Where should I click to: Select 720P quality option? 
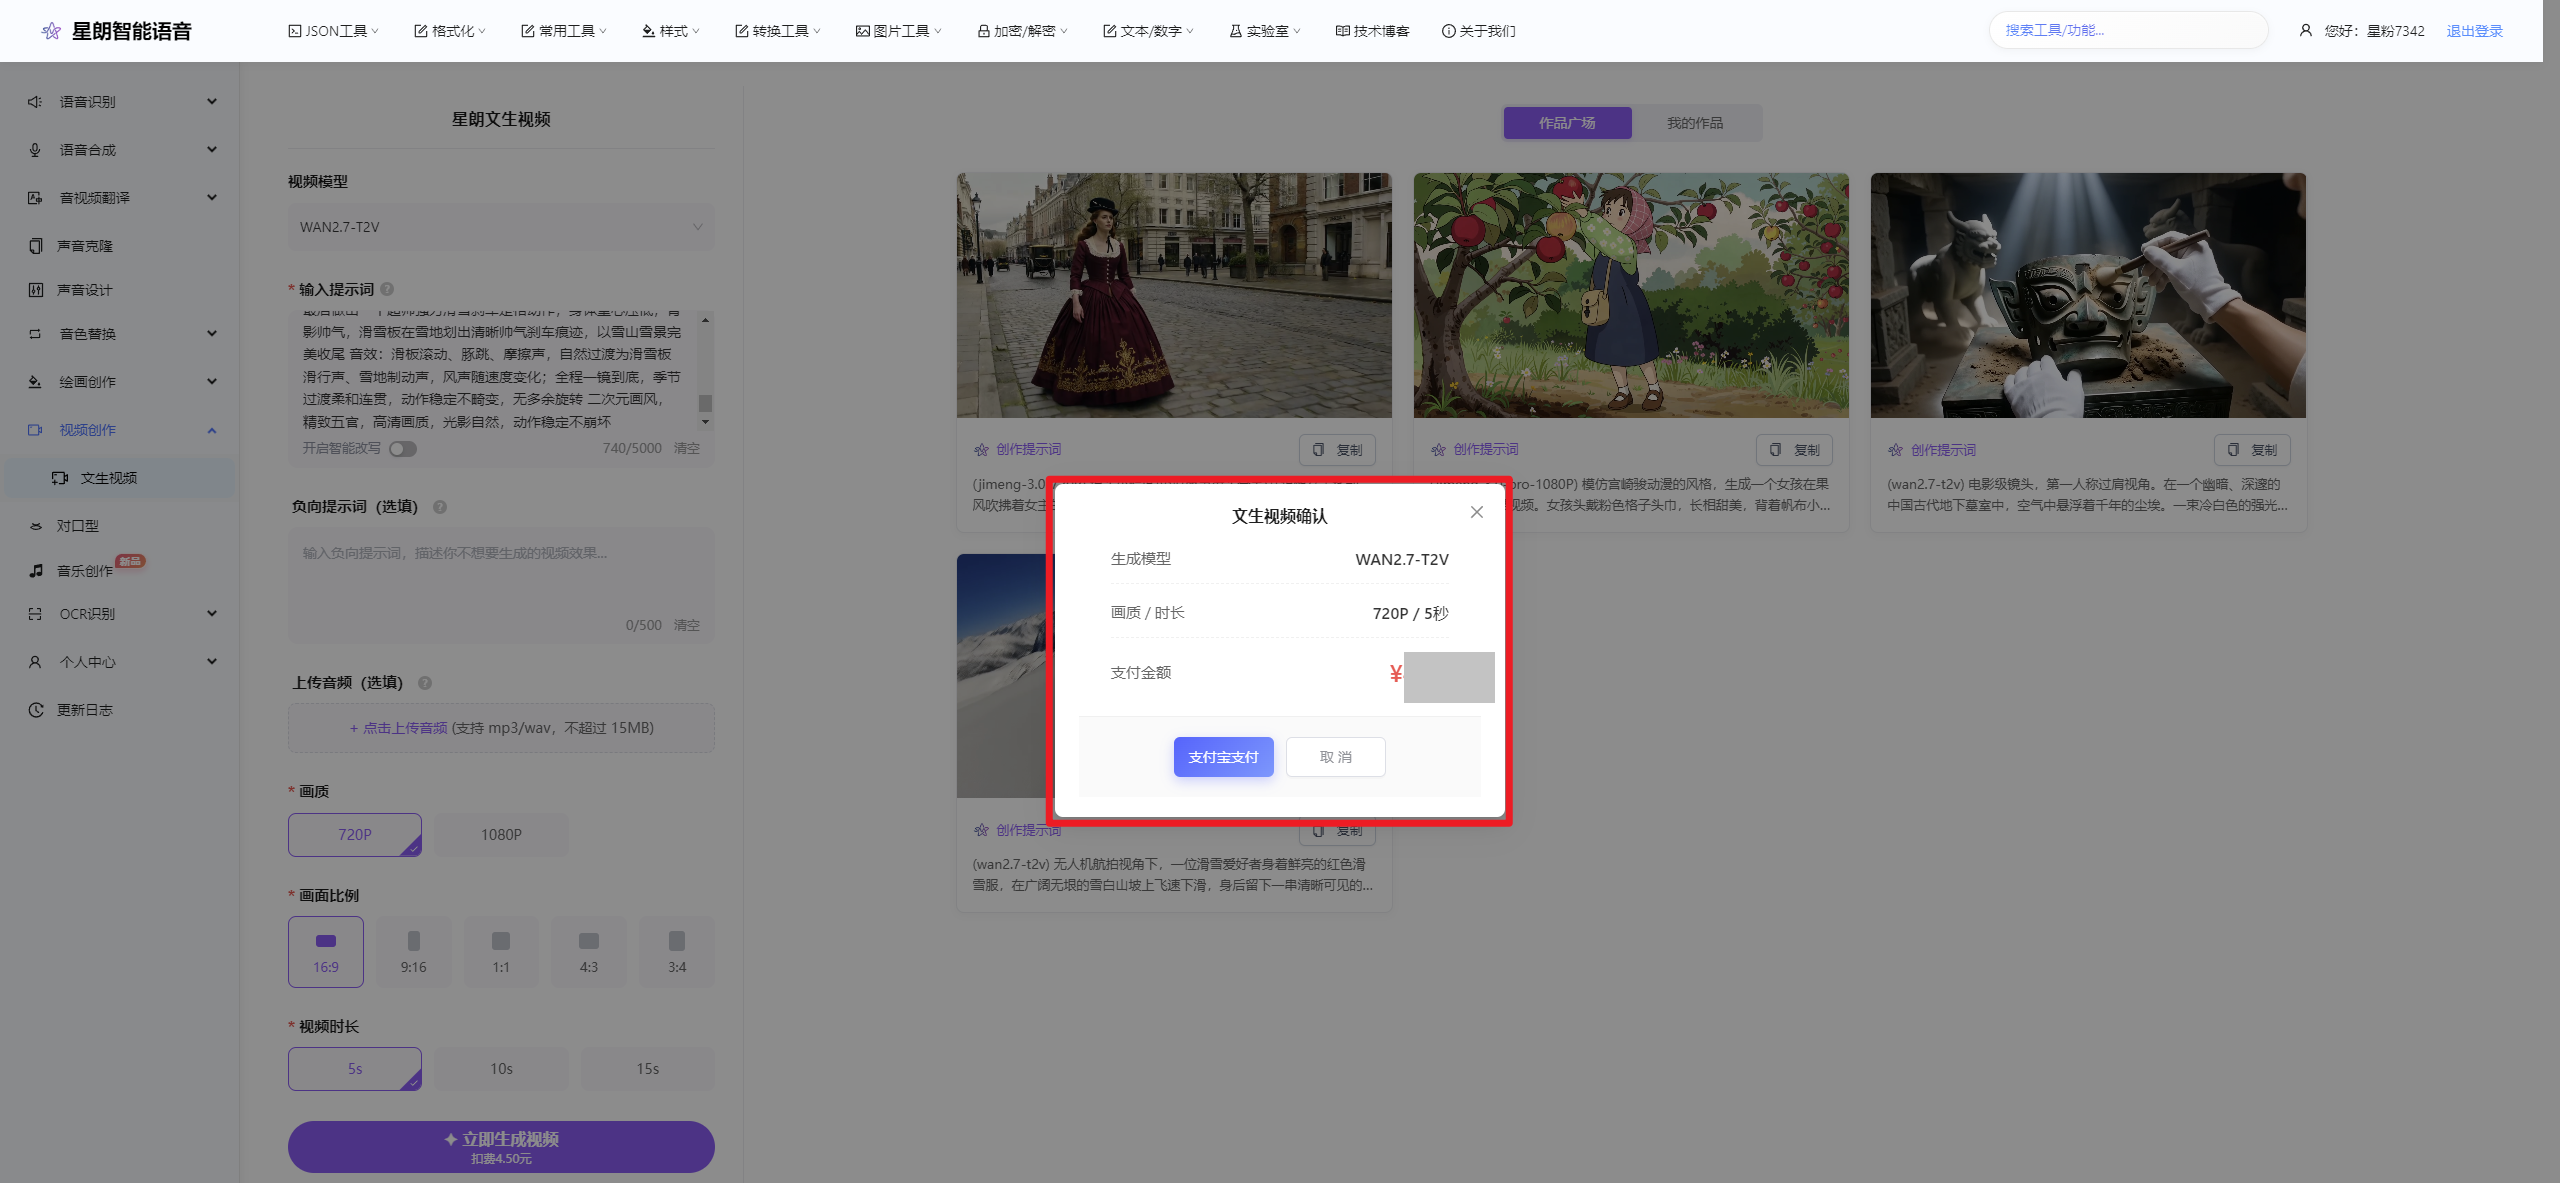[x=355, y=835]
